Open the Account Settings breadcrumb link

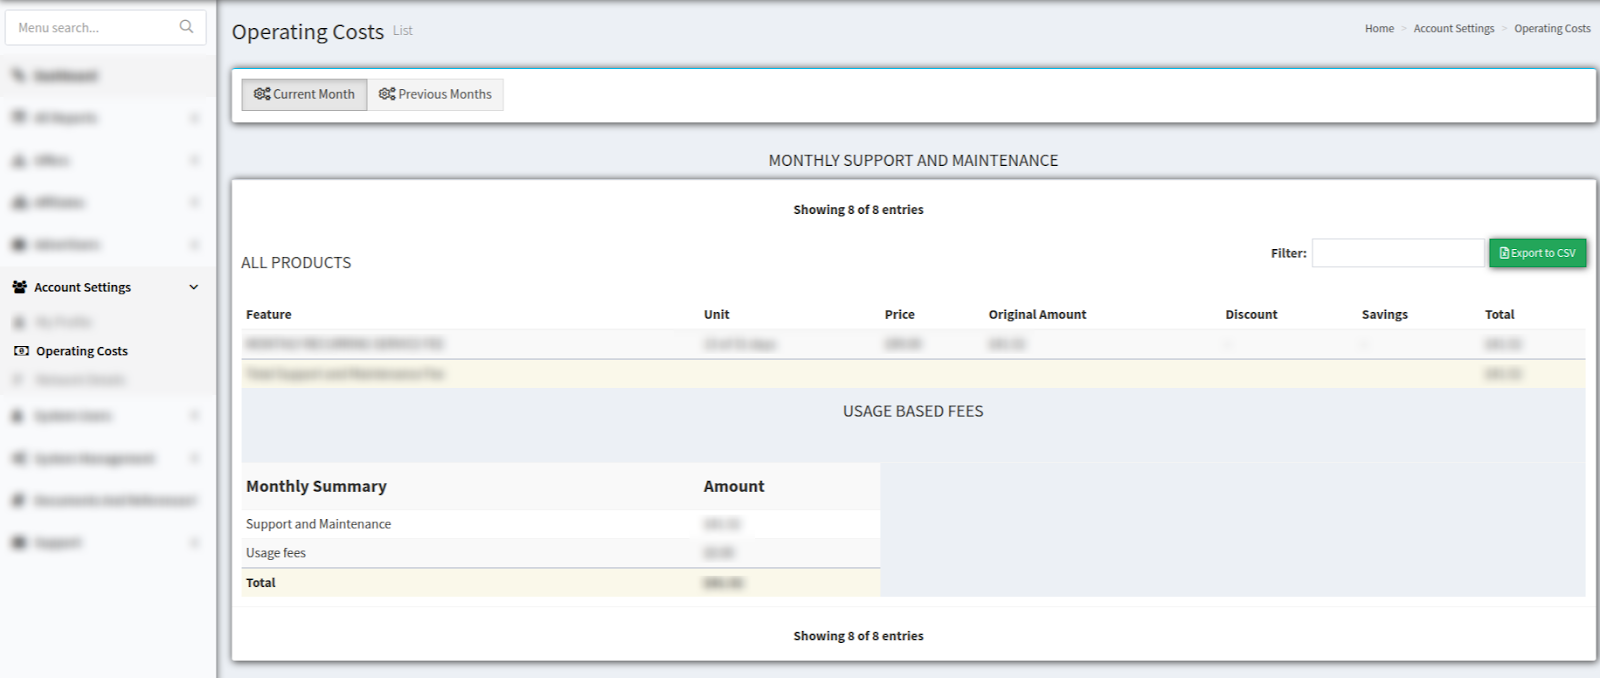point(1453,28)
